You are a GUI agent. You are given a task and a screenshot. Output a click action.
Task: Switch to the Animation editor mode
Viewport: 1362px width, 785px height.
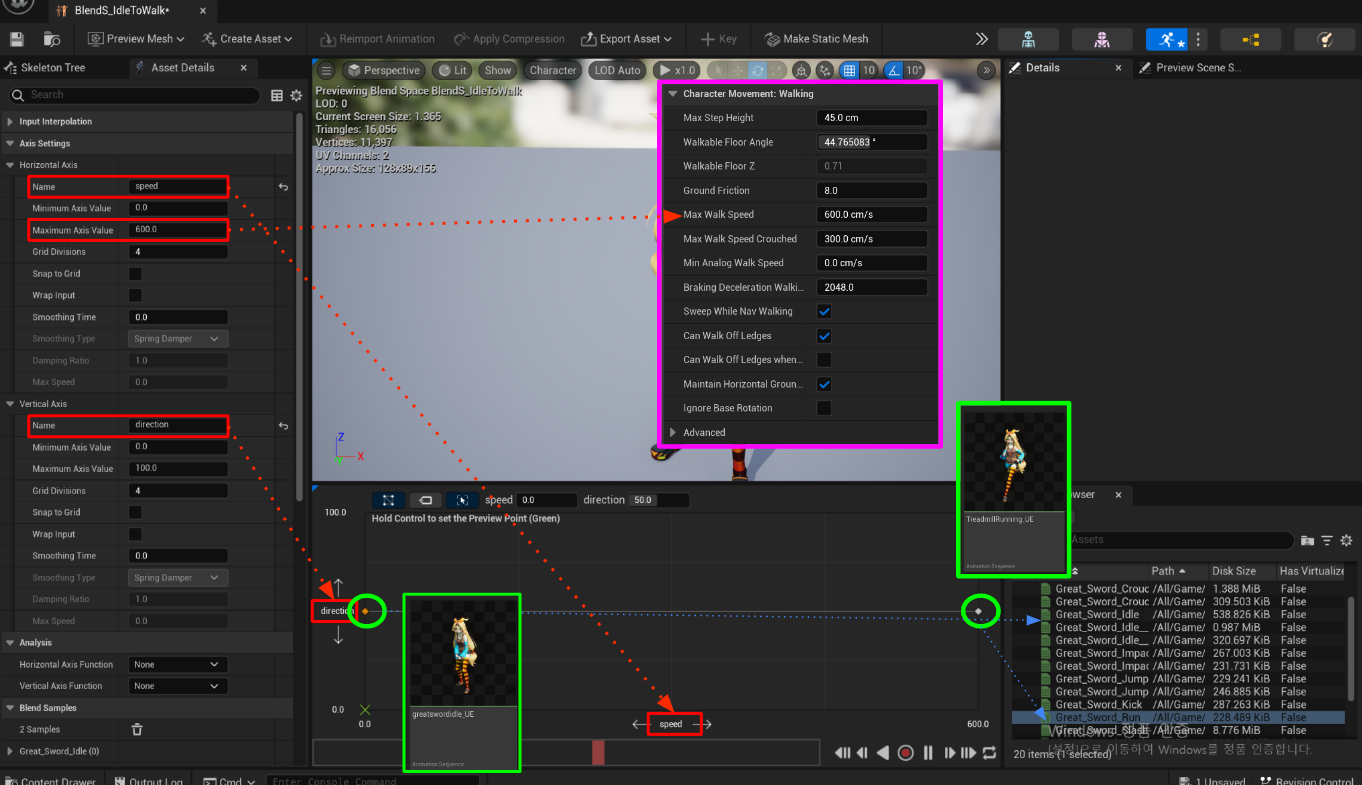1167,39
